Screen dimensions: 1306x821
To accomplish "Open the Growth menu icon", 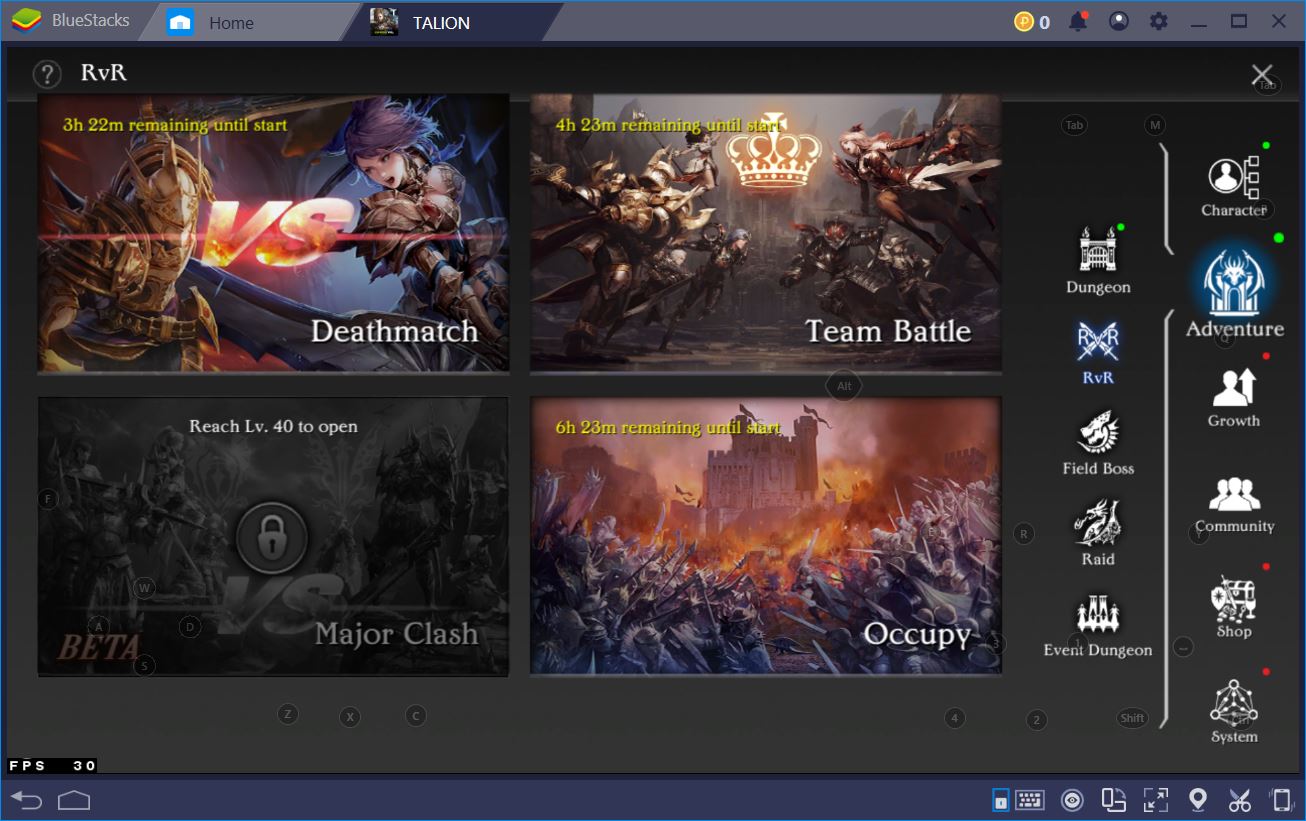I will point(1233,387).
